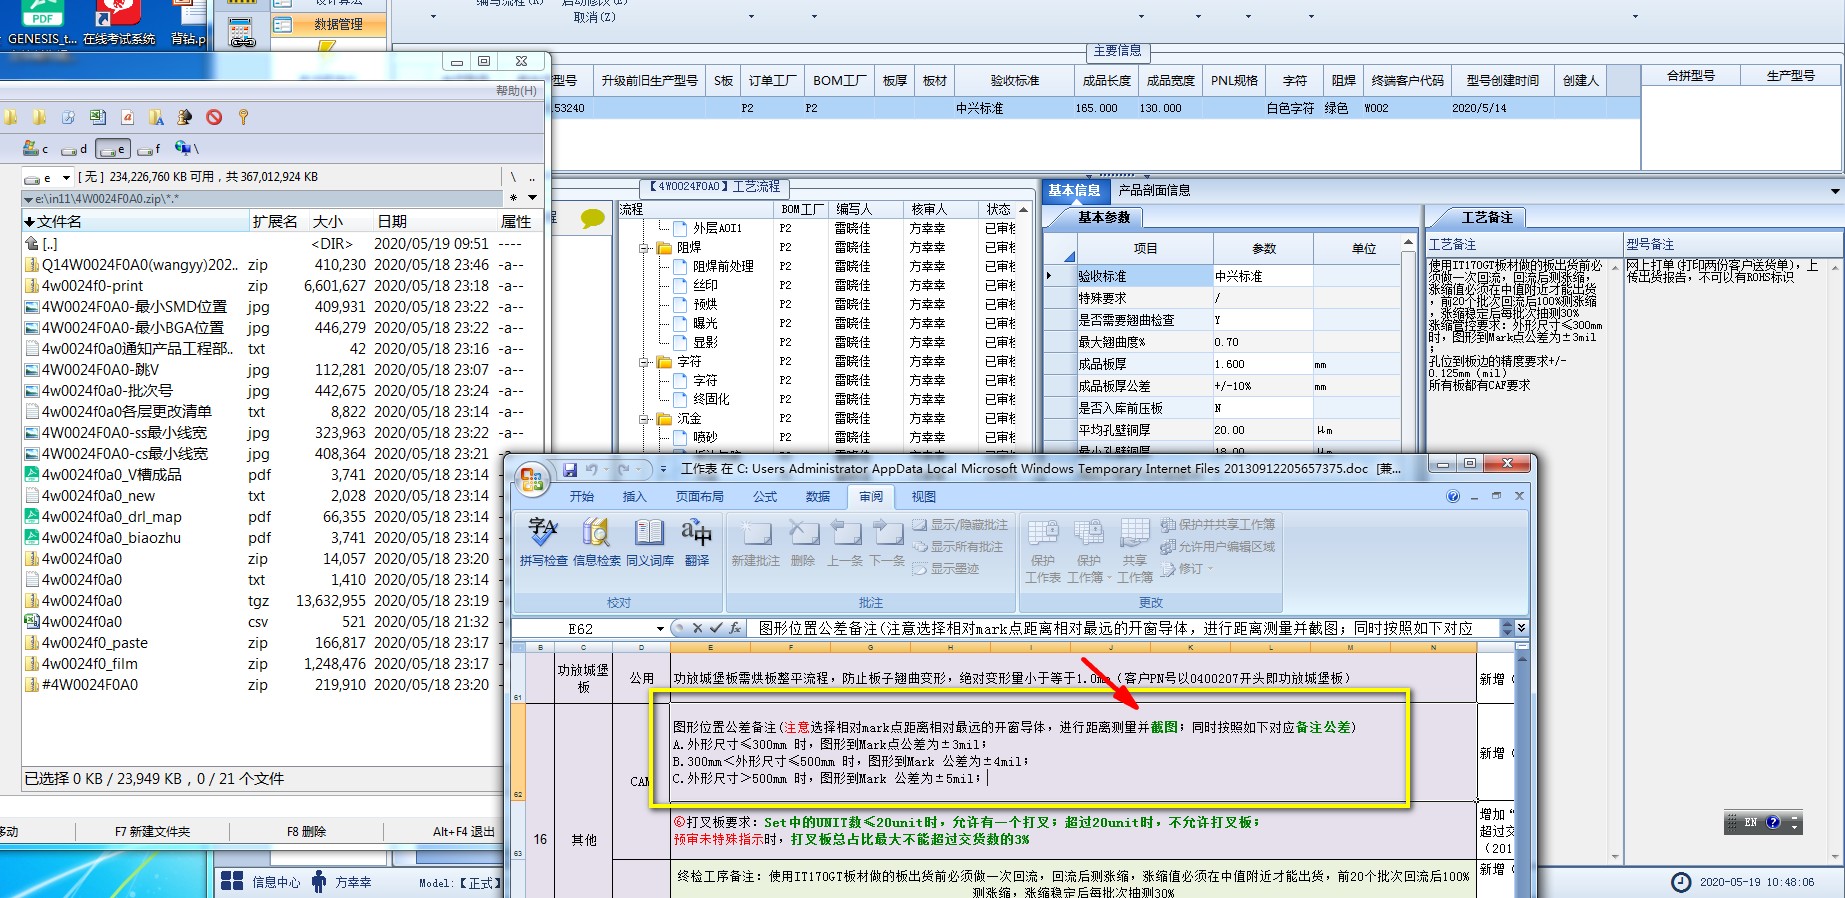1845x898 pixels.
Task: Click the Excel icon in Total Commander toolbar
Action: pos(98,117)
